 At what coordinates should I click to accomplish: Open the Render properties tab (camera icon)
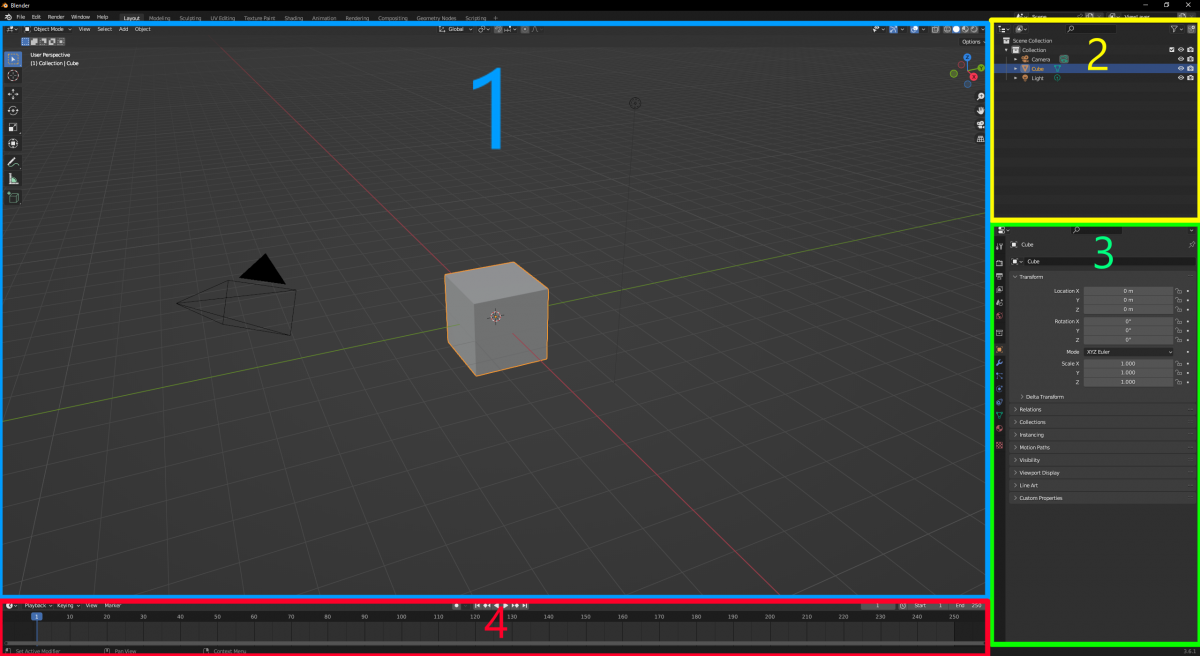coord(999,265)
